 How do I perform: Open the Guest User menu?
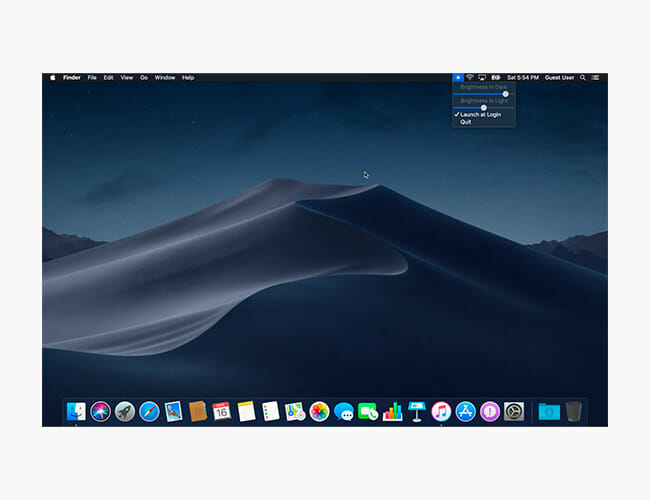559,78
